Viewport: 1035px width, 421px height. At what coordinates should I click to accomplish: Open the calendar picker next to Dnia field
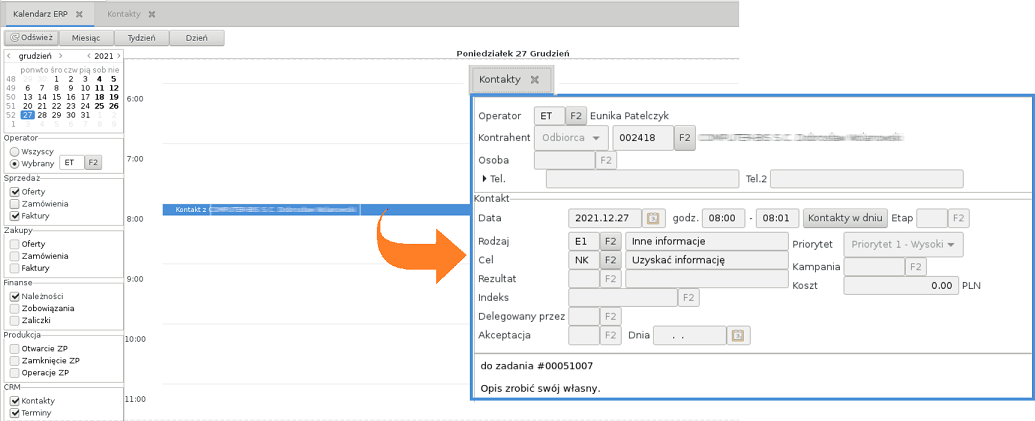[738, 335]
